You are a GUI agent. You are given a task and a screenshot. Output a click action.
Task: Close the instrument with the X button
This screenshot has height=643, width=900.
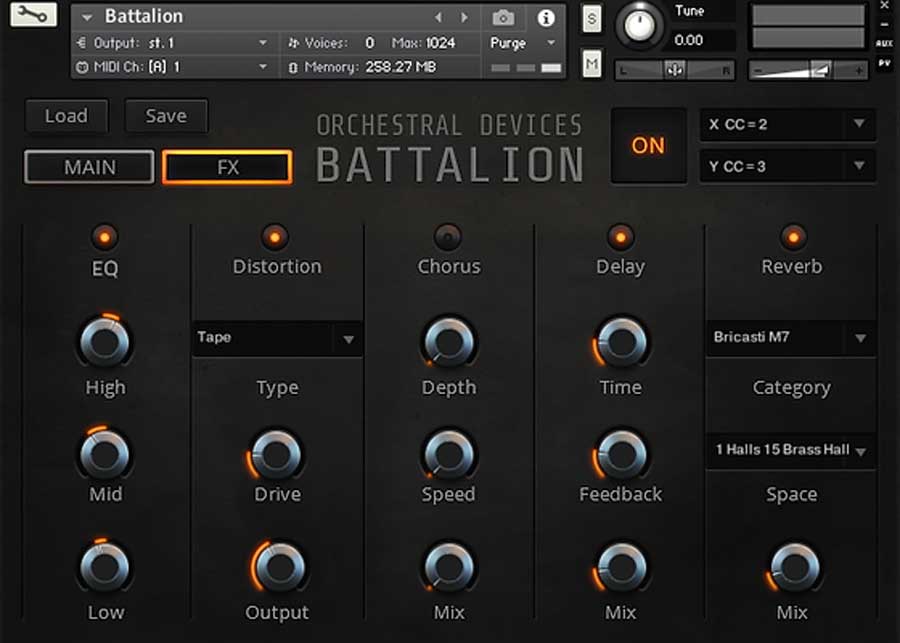[x=885, y=5]
